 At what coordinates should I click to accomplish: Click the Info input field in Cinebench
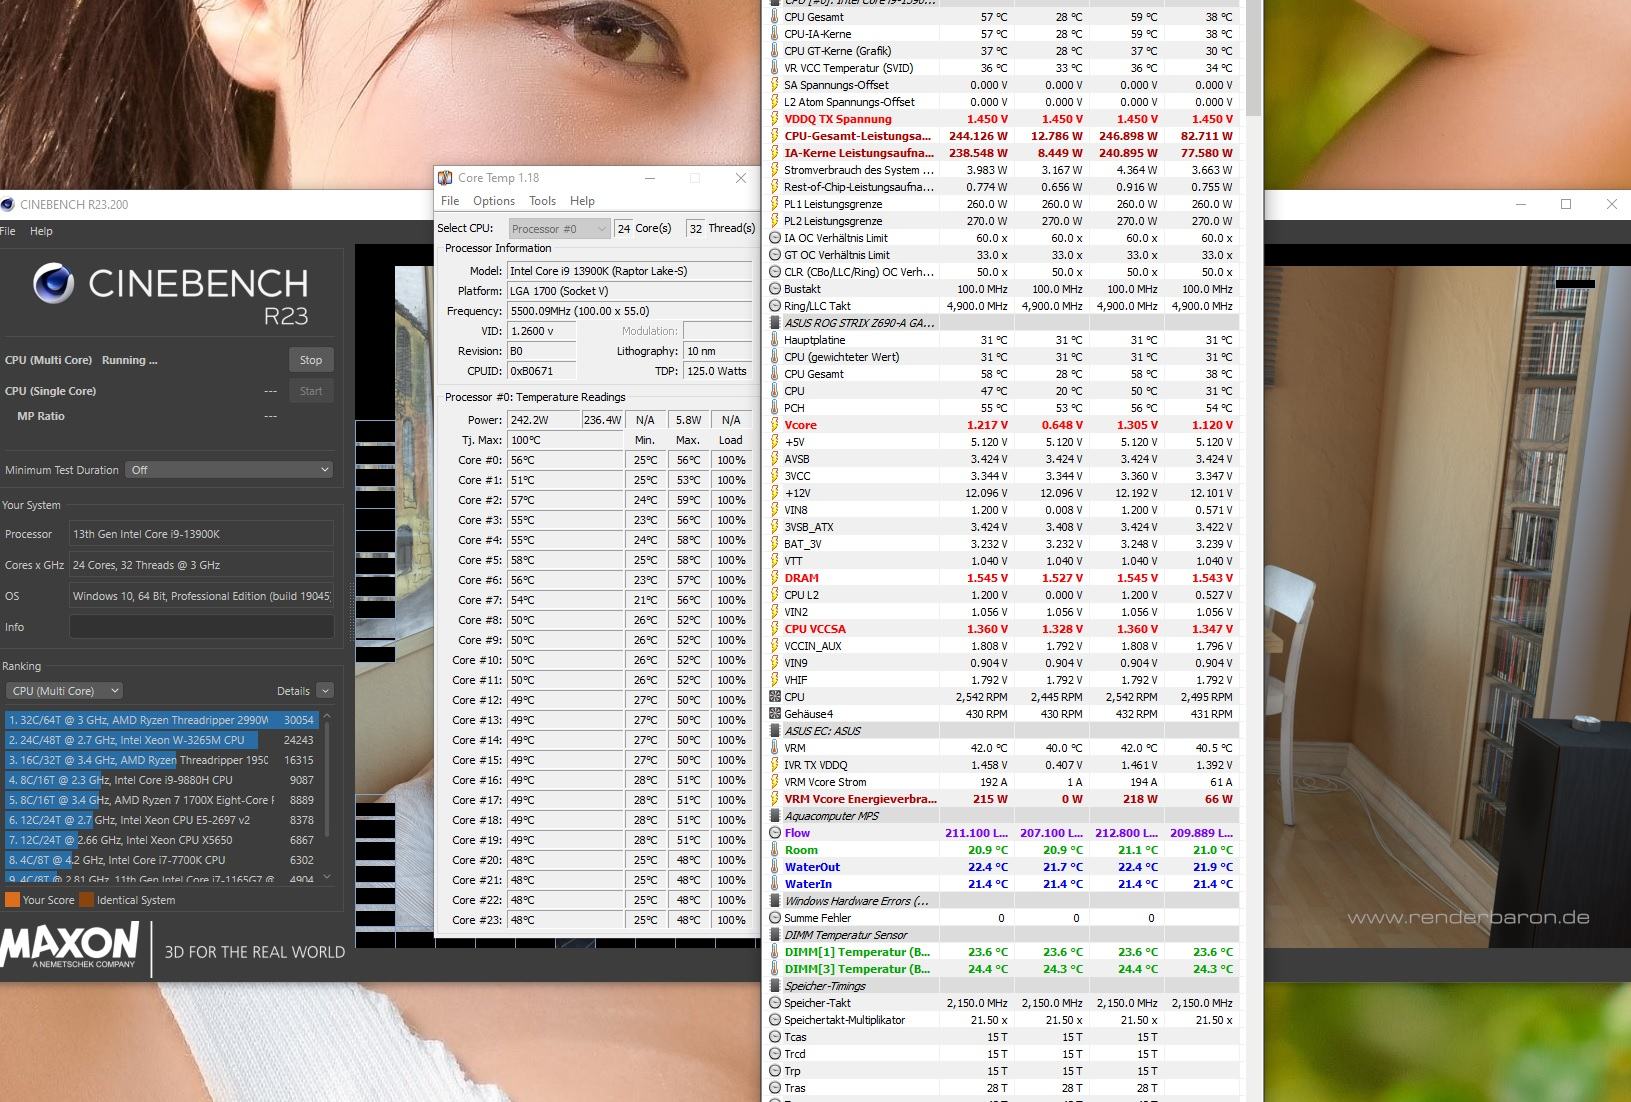click(201, 627)
